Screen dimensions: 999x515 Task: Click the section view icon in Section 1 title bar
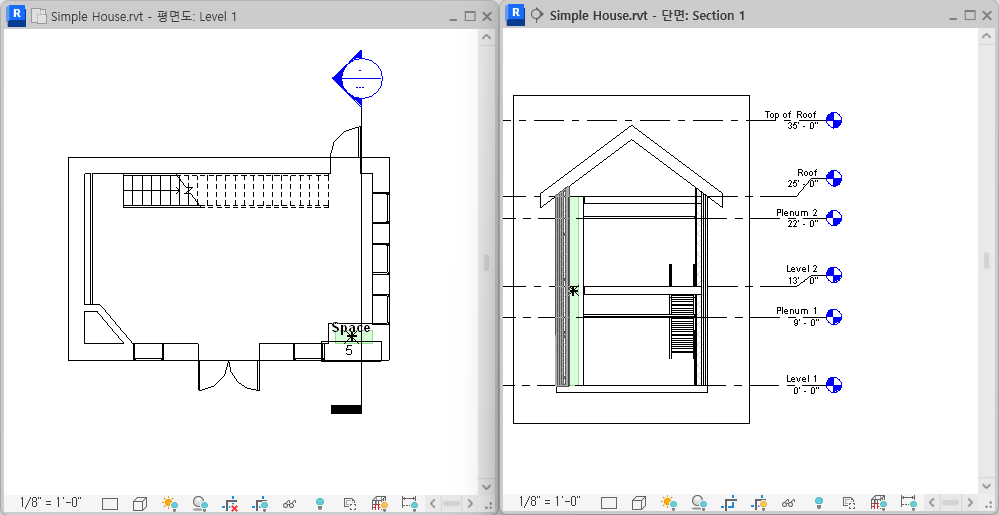538,15
